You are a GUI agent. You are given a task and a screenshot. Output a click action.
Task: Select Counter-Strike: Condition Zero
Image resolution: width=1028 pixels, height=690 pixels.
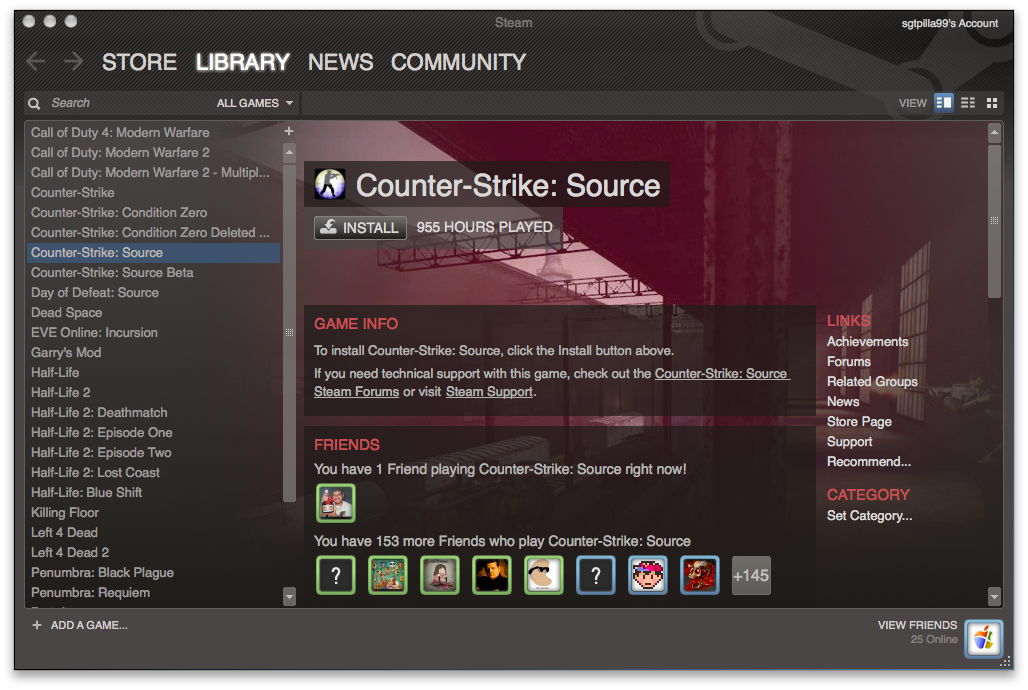(153, 213)
